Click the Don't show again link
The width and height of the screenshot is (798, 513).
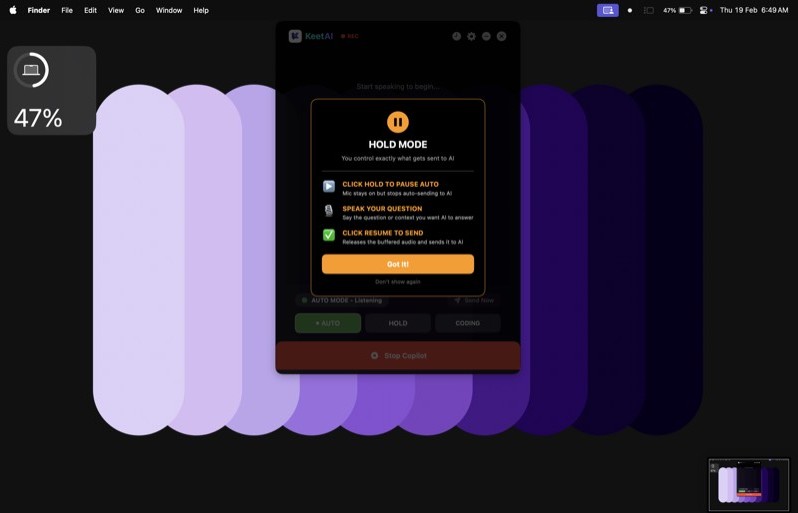tap(398, 282)
